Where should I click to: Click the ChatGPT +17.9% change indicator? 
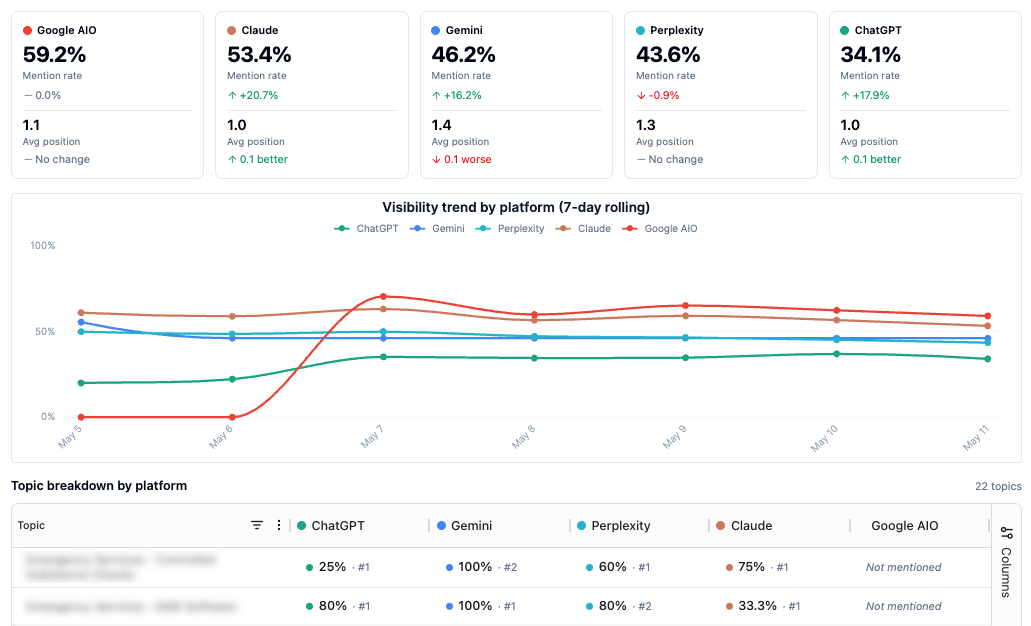coord(865,95)
